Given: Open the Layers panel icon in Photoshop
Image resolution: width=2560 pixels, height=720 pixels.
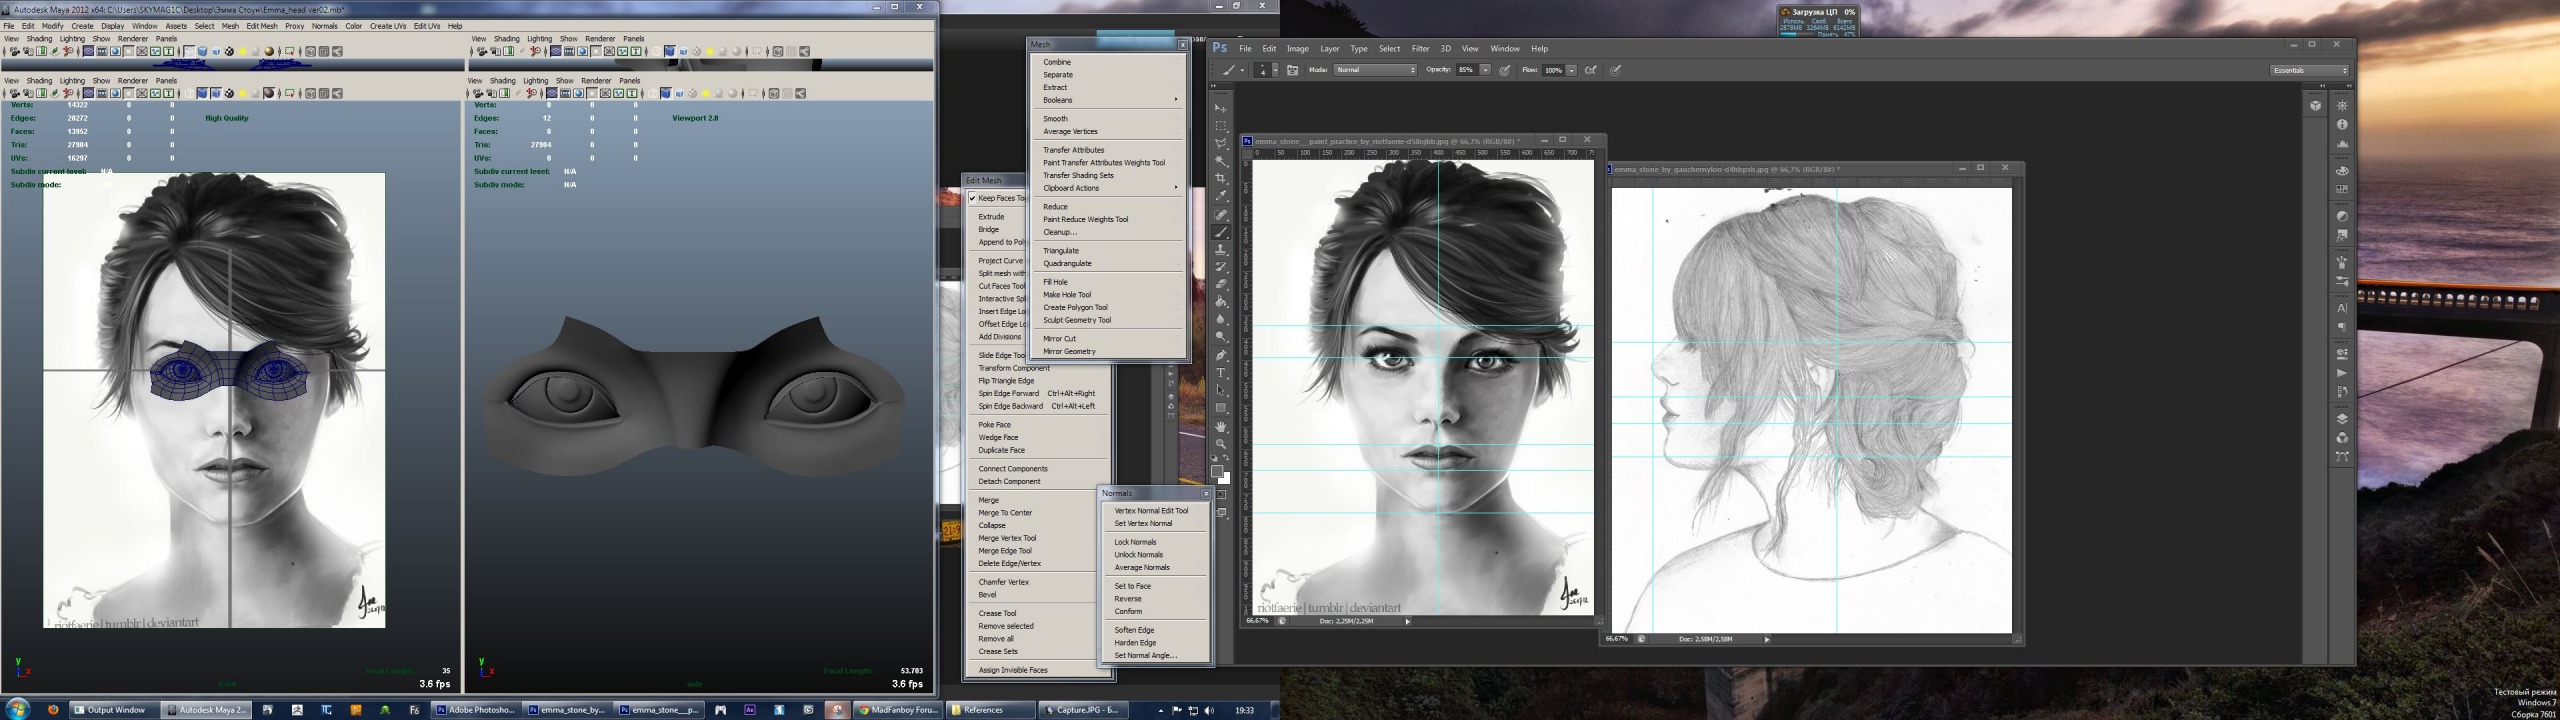Looking at the screenshot, I should point(2342,419).
